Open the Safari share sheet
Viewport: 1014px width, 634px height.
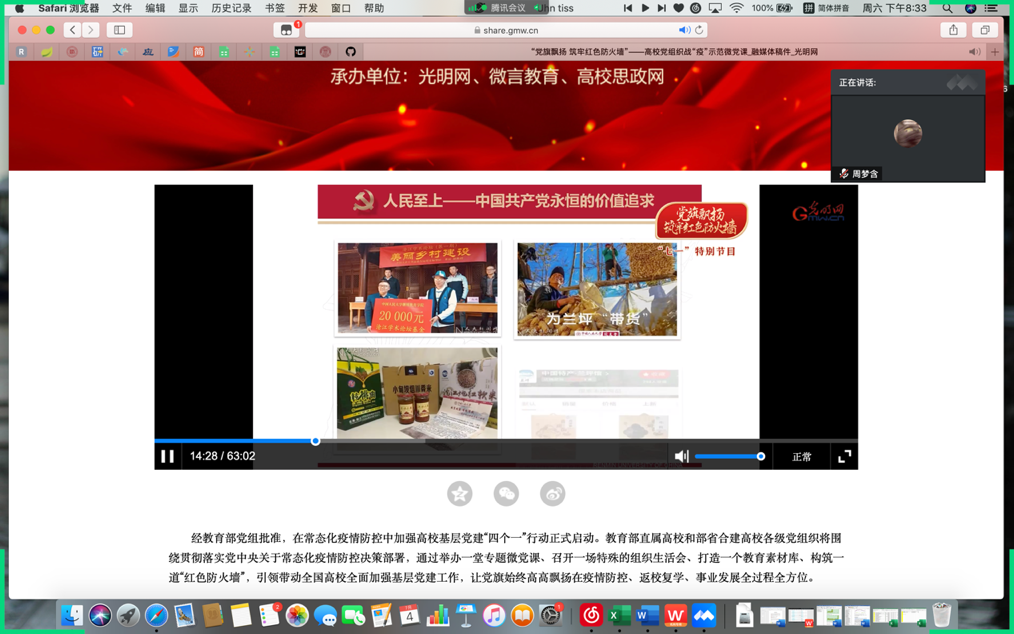953,30
